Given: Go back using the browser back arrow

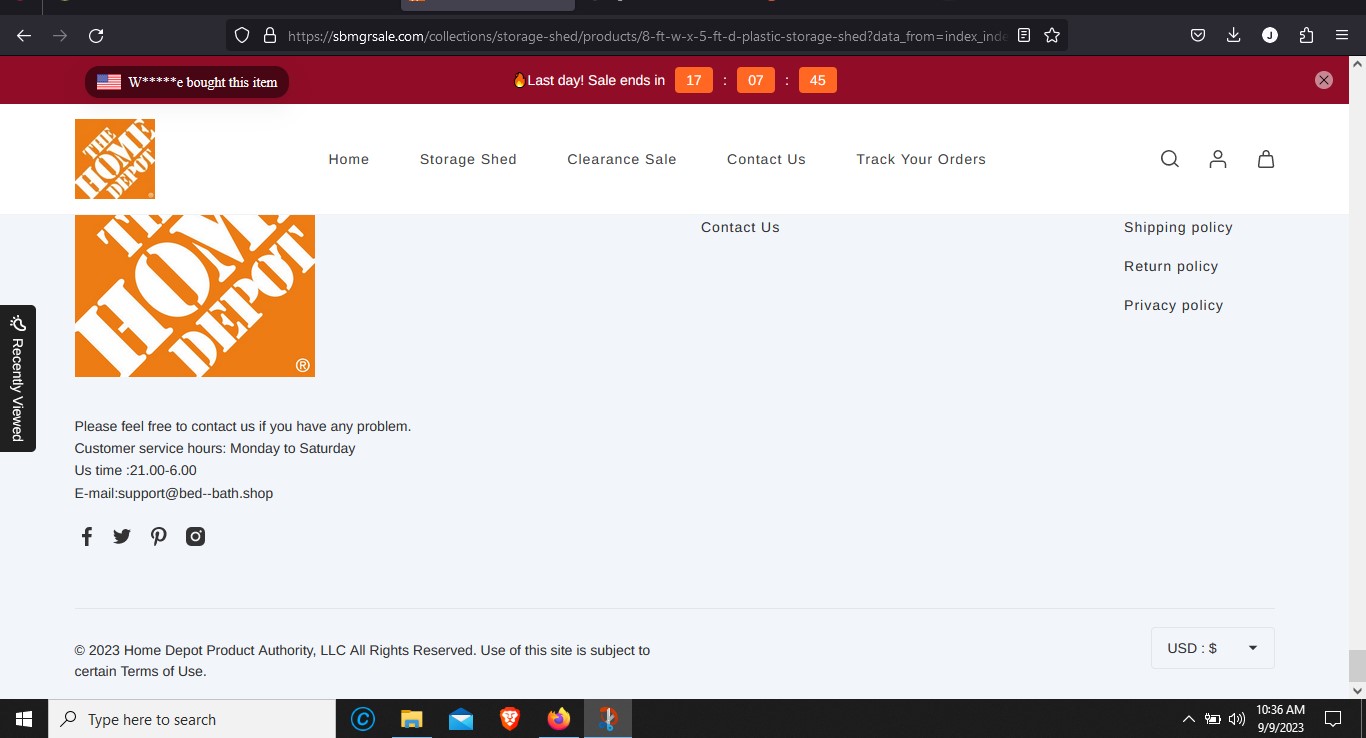Looking at the screenshot, I should (x=24, y=35).
